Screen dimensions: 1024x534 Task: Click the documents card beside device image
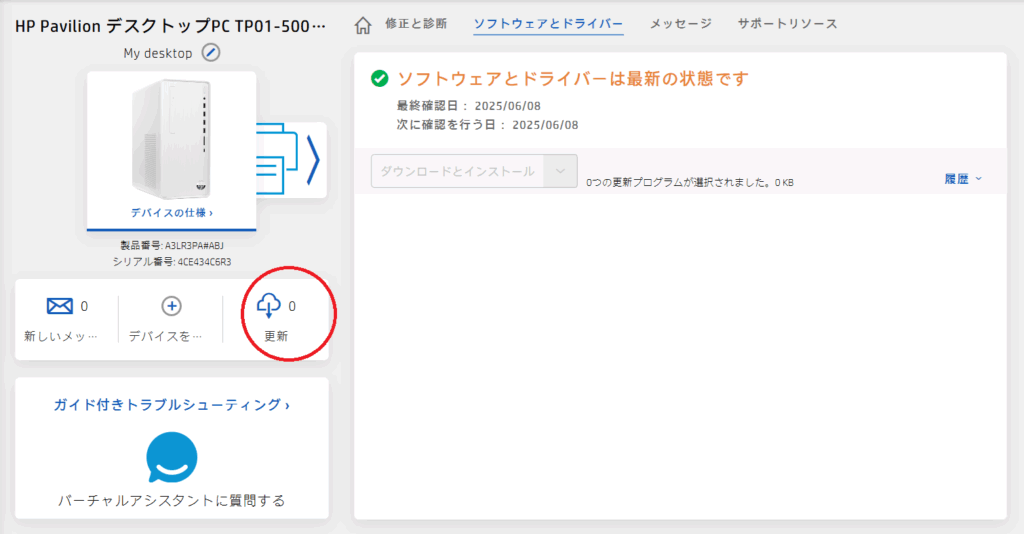click(277, 159)
